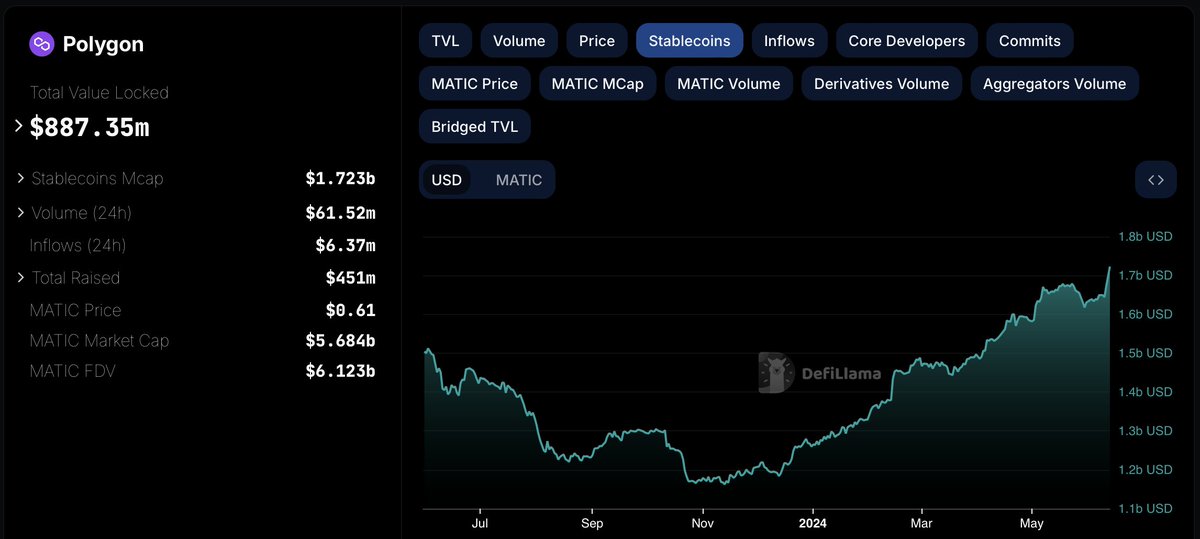Expand the Total Value Locked breakdown
Screen dimensions: 1200x539
(19, 127)
